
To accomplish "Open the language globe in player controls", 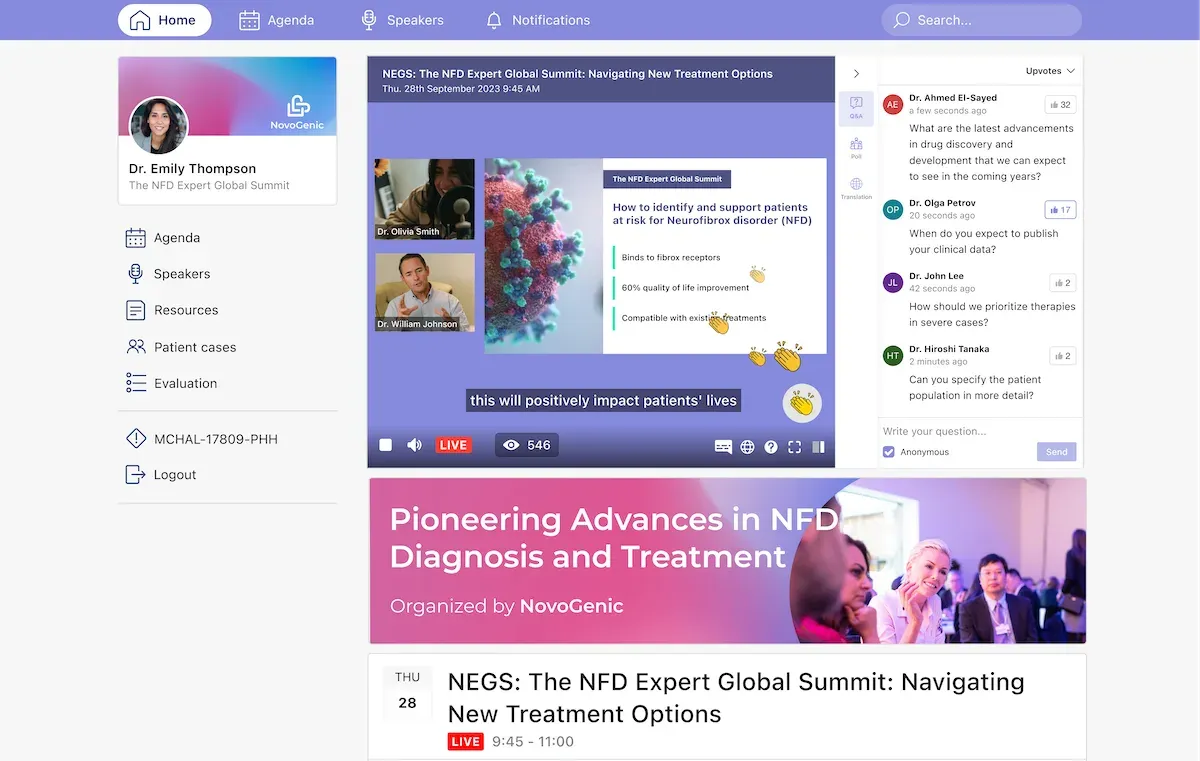I will pyautogui.click(x=747, y=447).
